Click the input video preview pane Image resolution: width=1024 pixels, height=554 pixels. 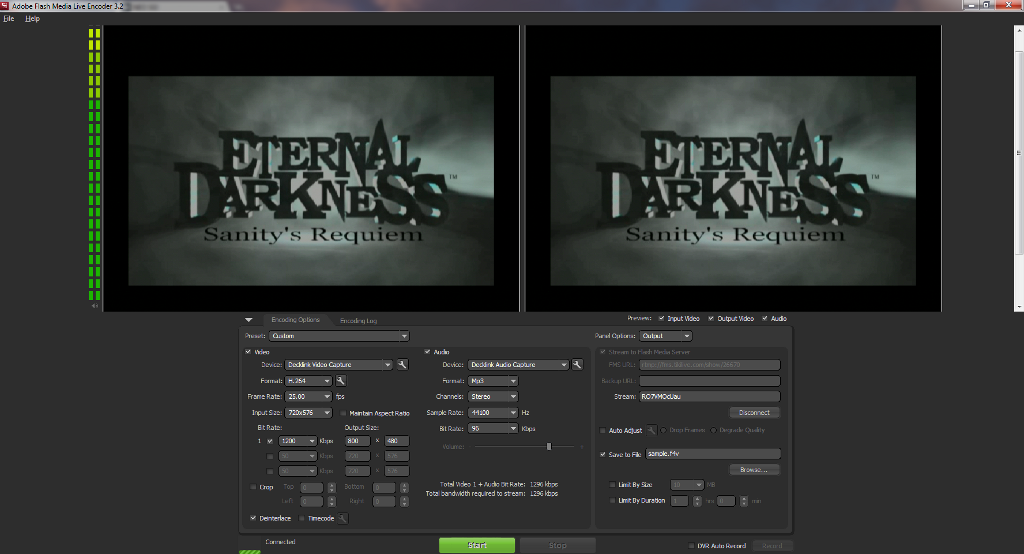[311, 169]
